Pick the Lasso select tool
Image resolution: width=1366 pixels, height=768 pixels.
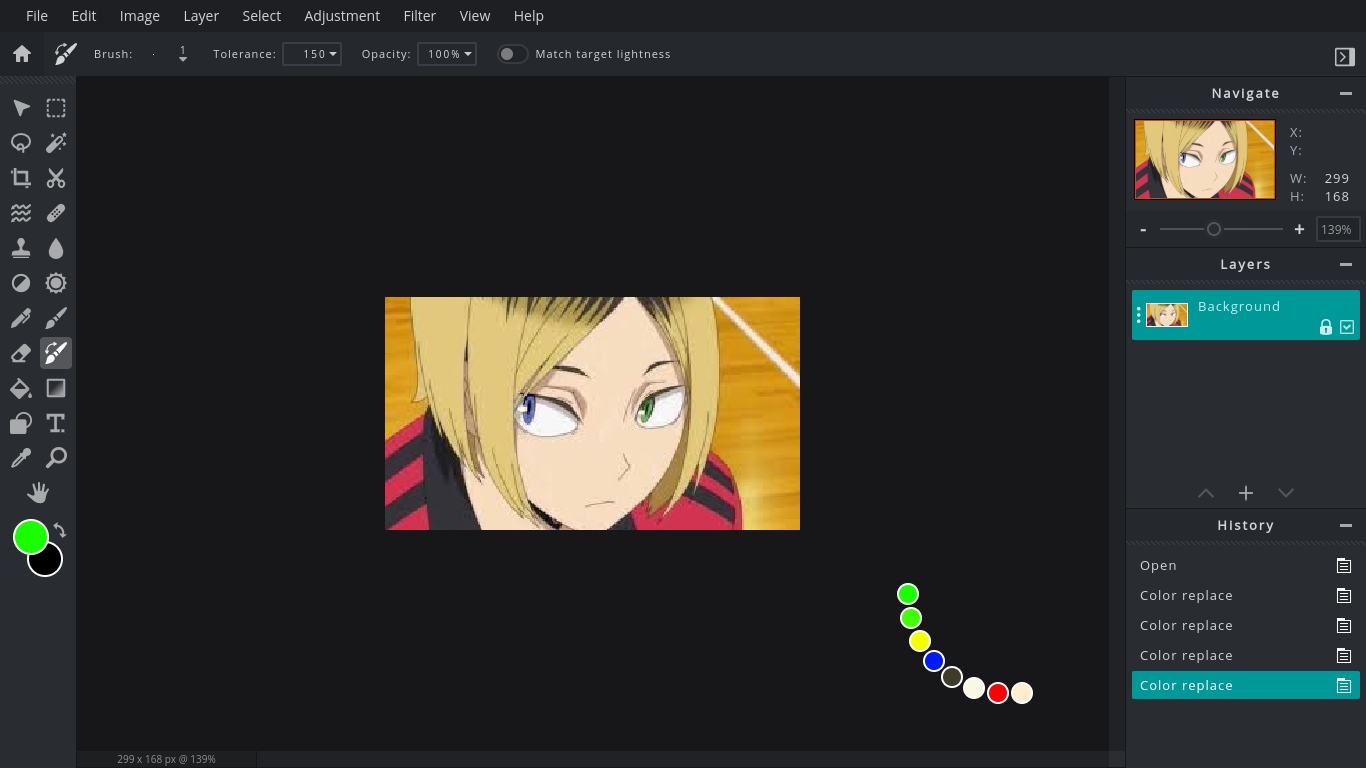(x=21, y=143)
